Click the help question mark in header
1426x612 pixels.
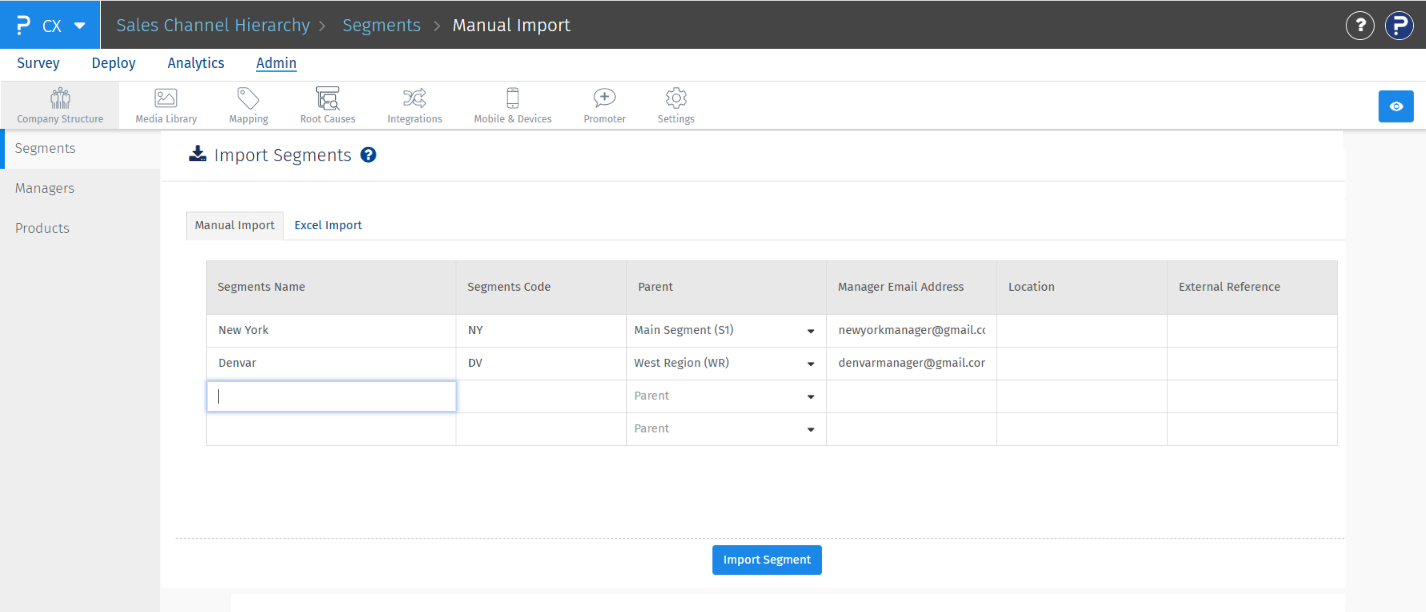(1359, 25)
